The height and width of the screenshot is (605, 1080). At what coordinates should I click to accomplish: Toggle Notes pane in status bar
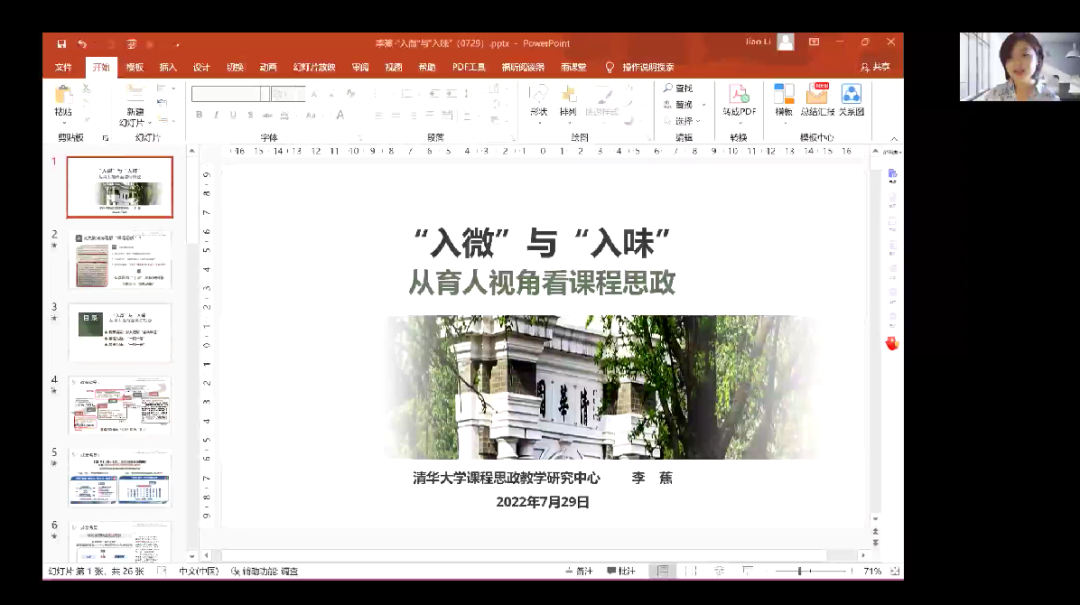point(578,571)
